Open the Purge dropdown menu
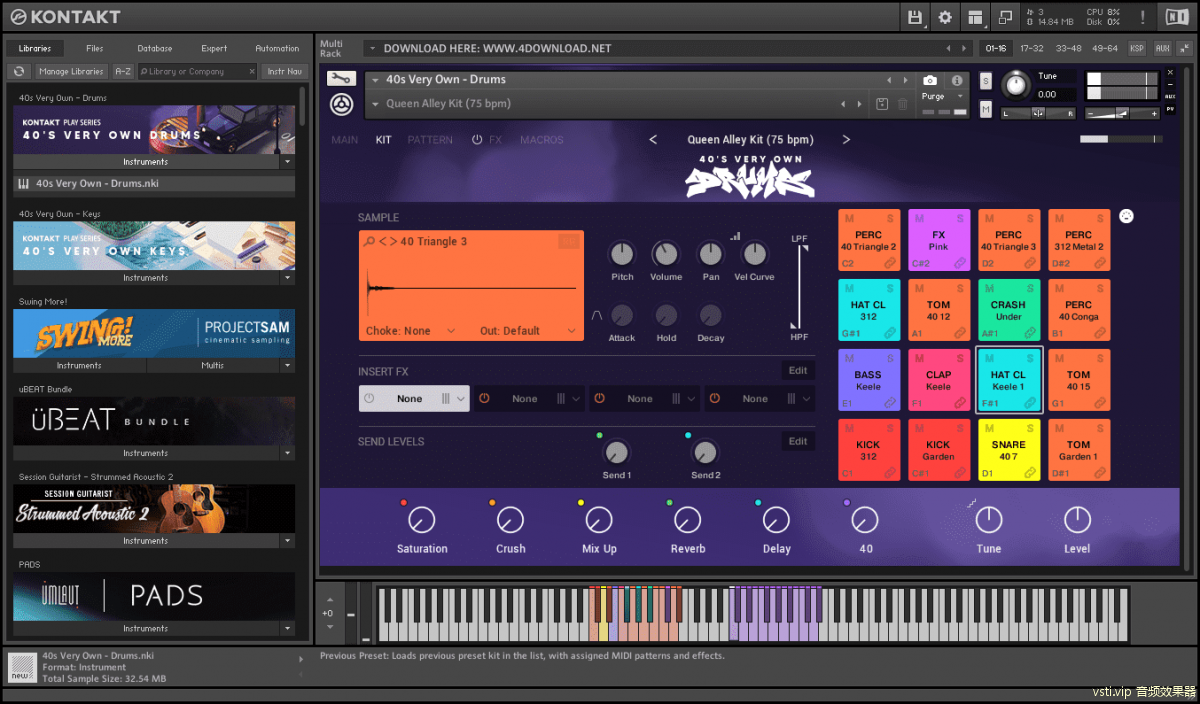The width and height of the screenshot is (1200, 704). [943, 97]
